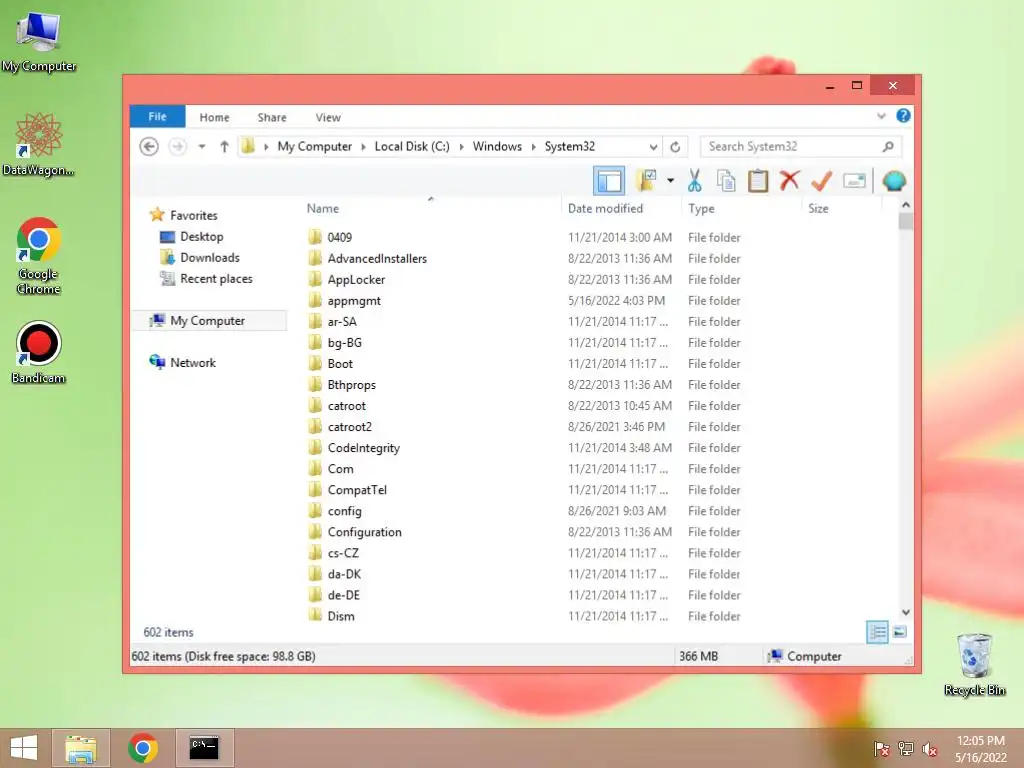
Task: Select Network in the navigation pane
Action: point(193,362)
